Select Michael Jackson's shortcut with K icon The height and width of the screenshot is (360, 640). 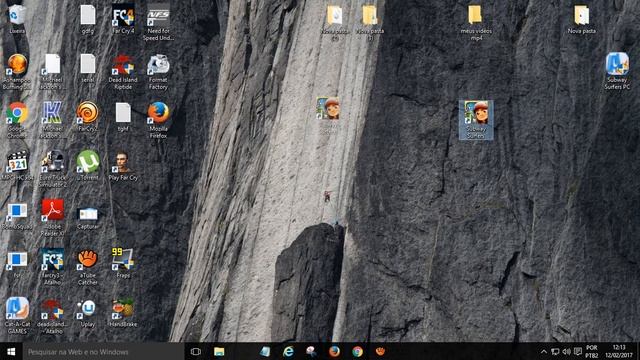(x=52, y=120)
